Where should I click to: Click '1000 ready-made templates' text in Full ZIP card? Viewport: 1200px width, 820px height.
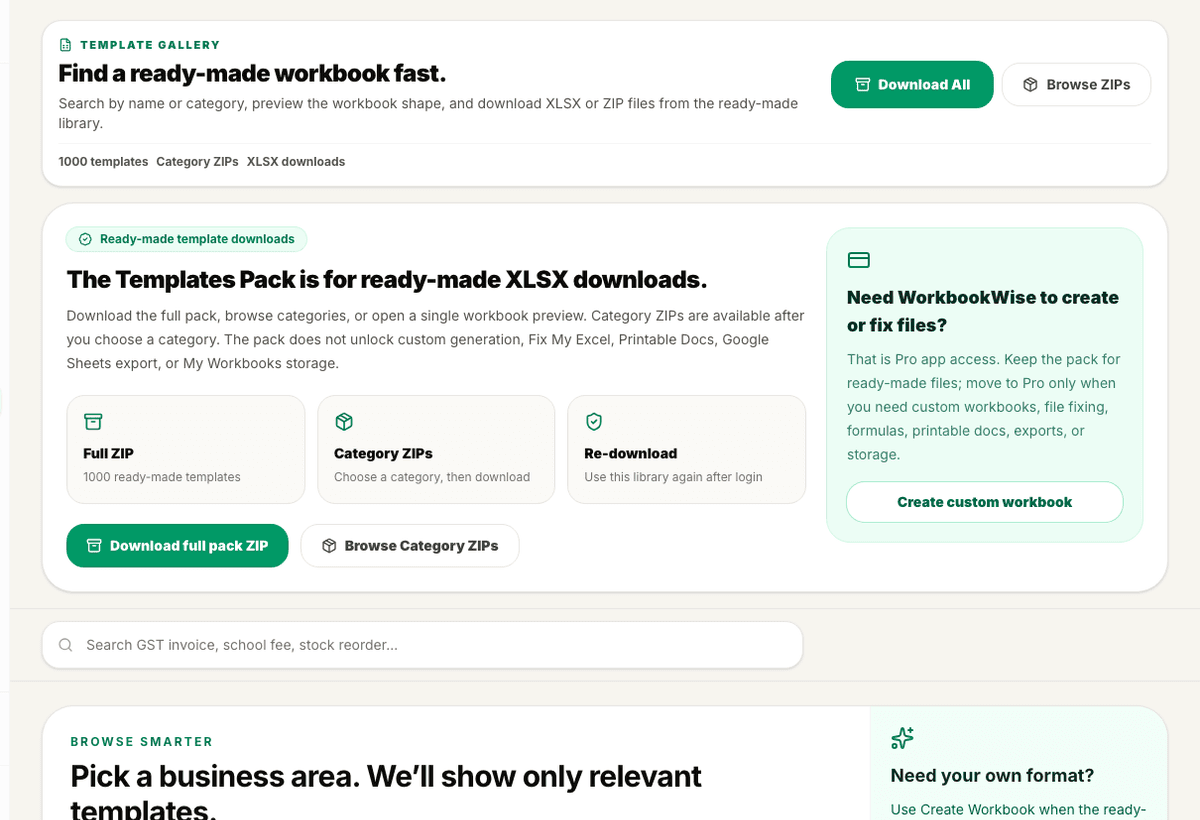[x=162, y=477]
